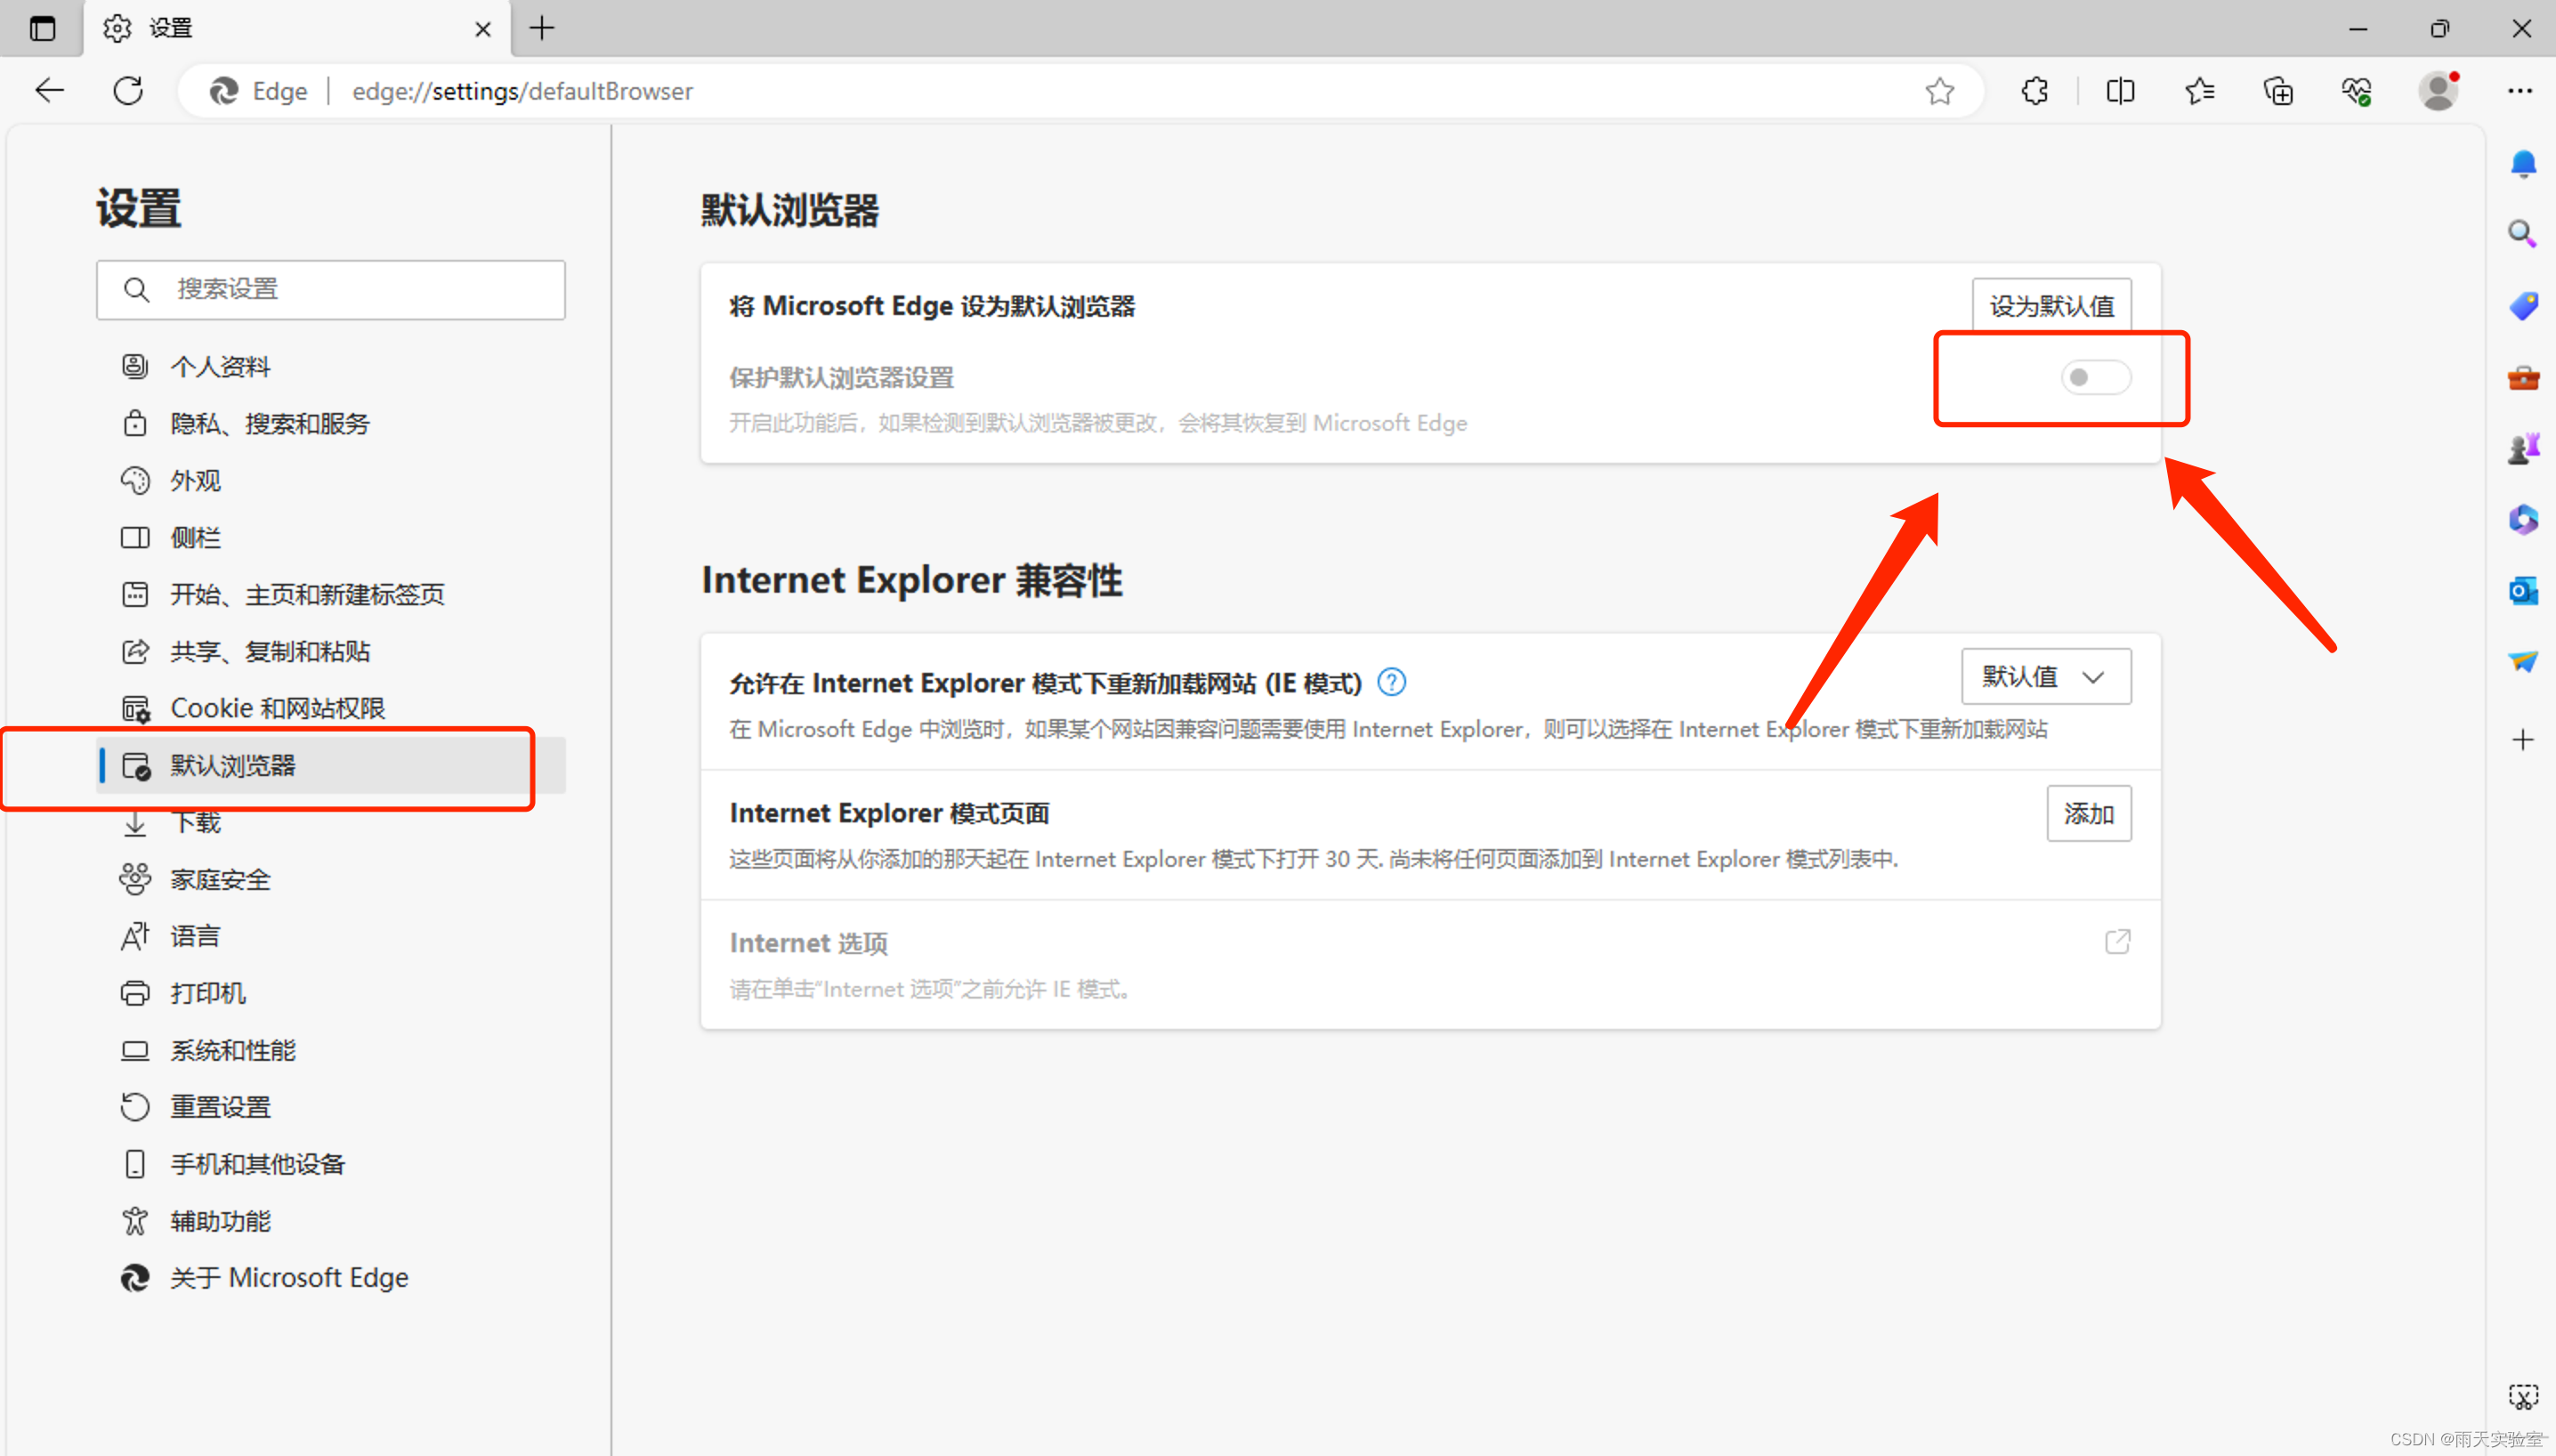The image size is (2556, 1456).
Task: Open the Collections icon in toolbar
Action: 2278,91
